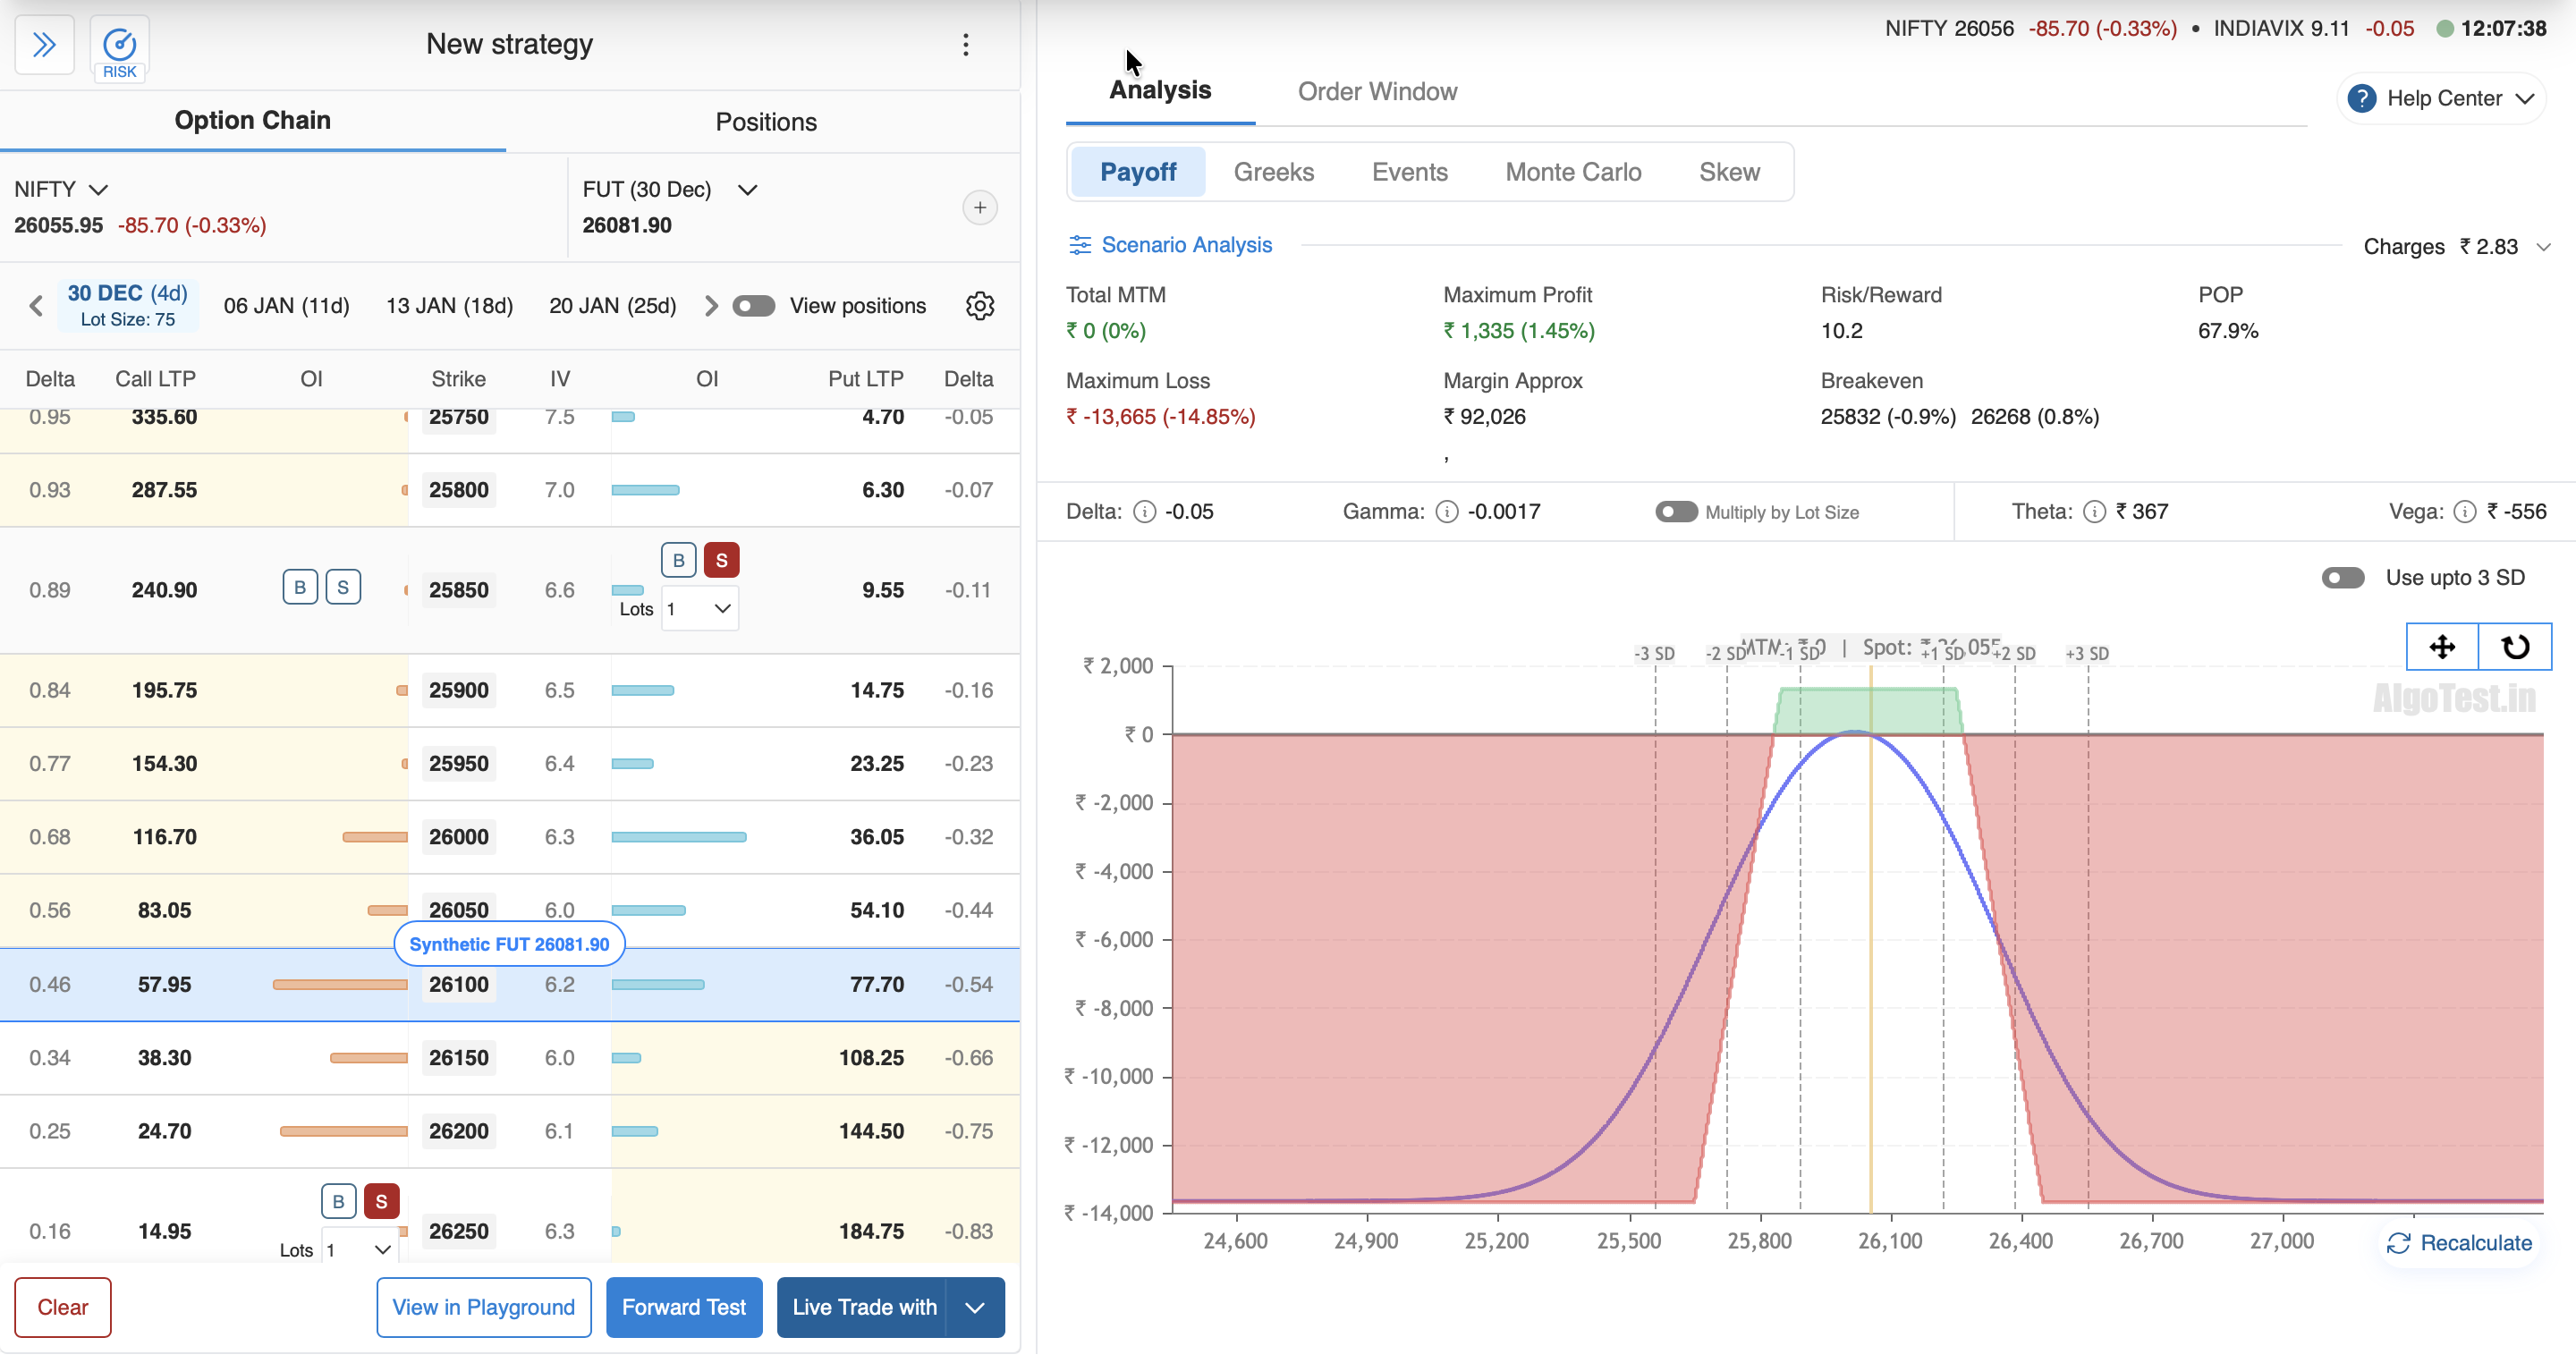Screen dimensions: 2576x1363
Task: Open the Greeks analysis tab
Action: 1273,172
